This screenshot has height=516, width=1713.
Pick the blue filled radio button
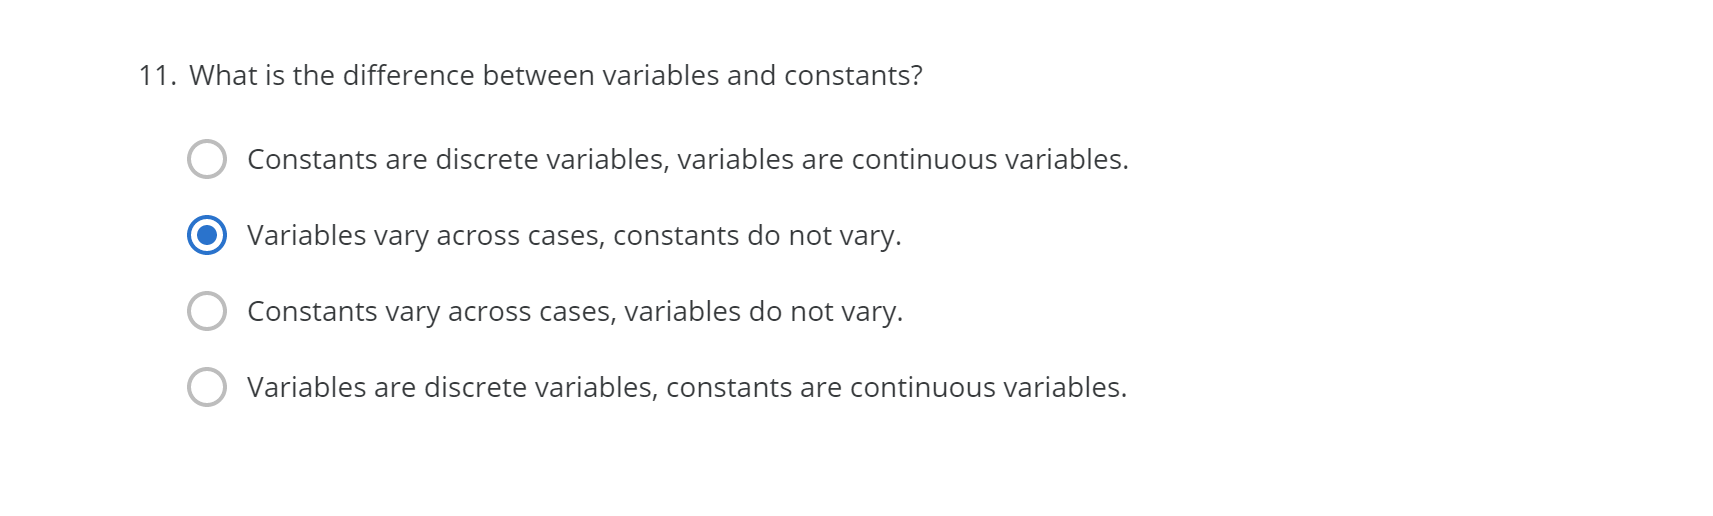207,235
